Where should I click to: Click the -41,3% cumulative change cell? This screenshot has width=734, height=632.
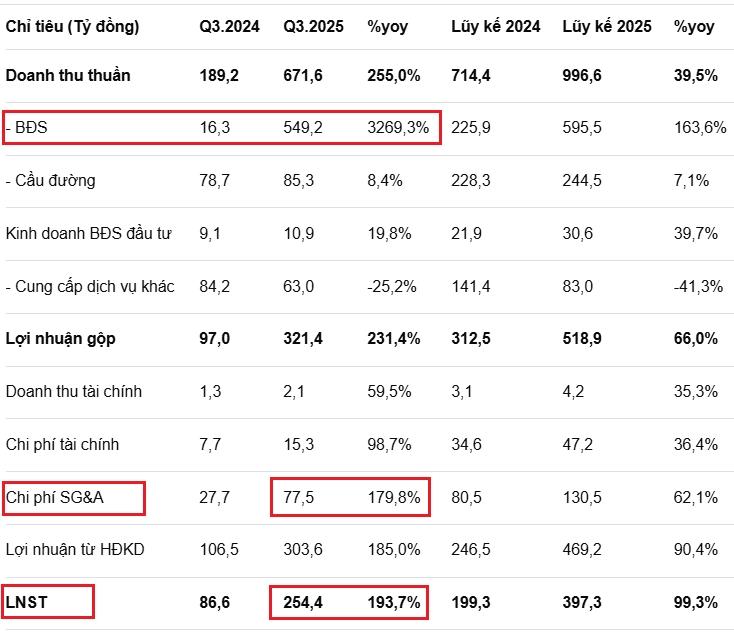coord(697,287)
